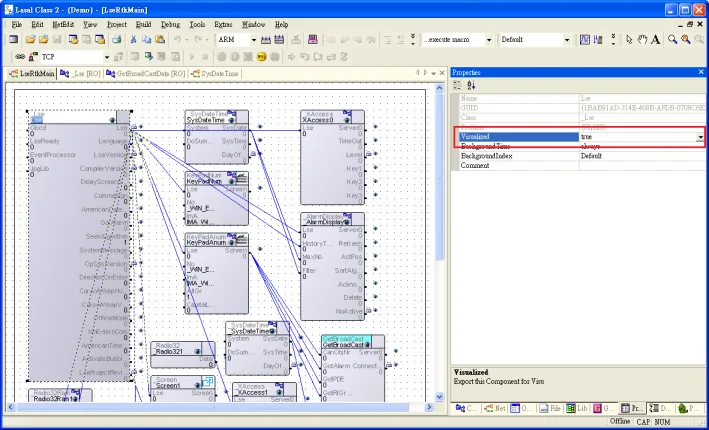Viewport: 709px width, 430px height.
Task: Click the vertical scrollbar down arrow in editor
Action: [439, 397]
